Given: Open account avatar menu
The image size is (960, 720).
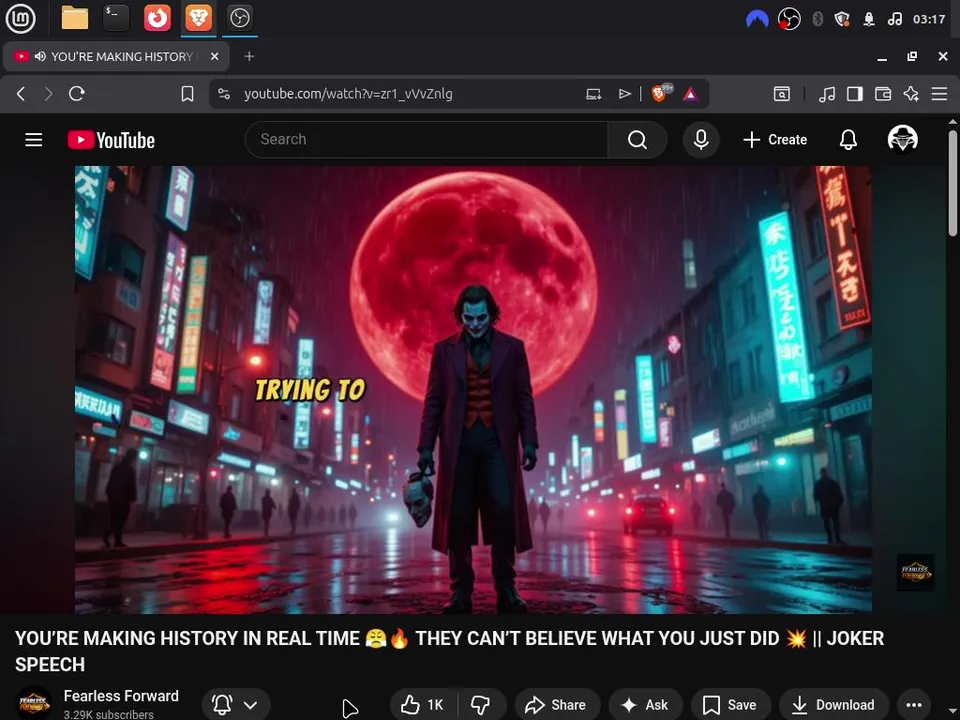Looking at the screenshot, I should click(902, 139).
